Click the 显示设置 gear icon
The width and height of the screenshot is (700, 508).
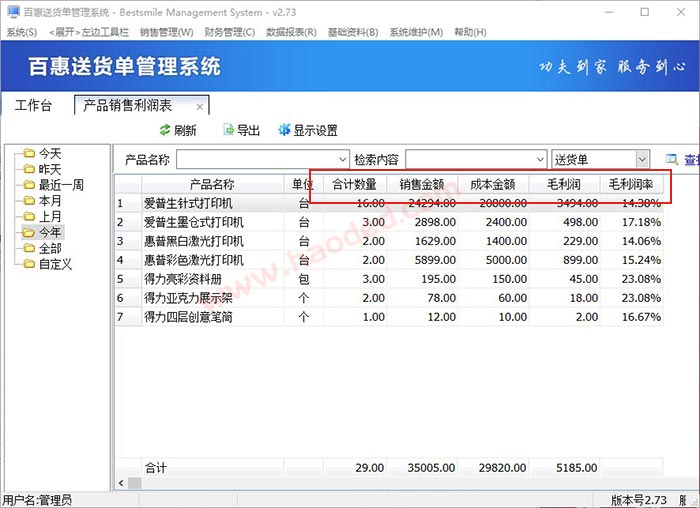pos(284,130)
